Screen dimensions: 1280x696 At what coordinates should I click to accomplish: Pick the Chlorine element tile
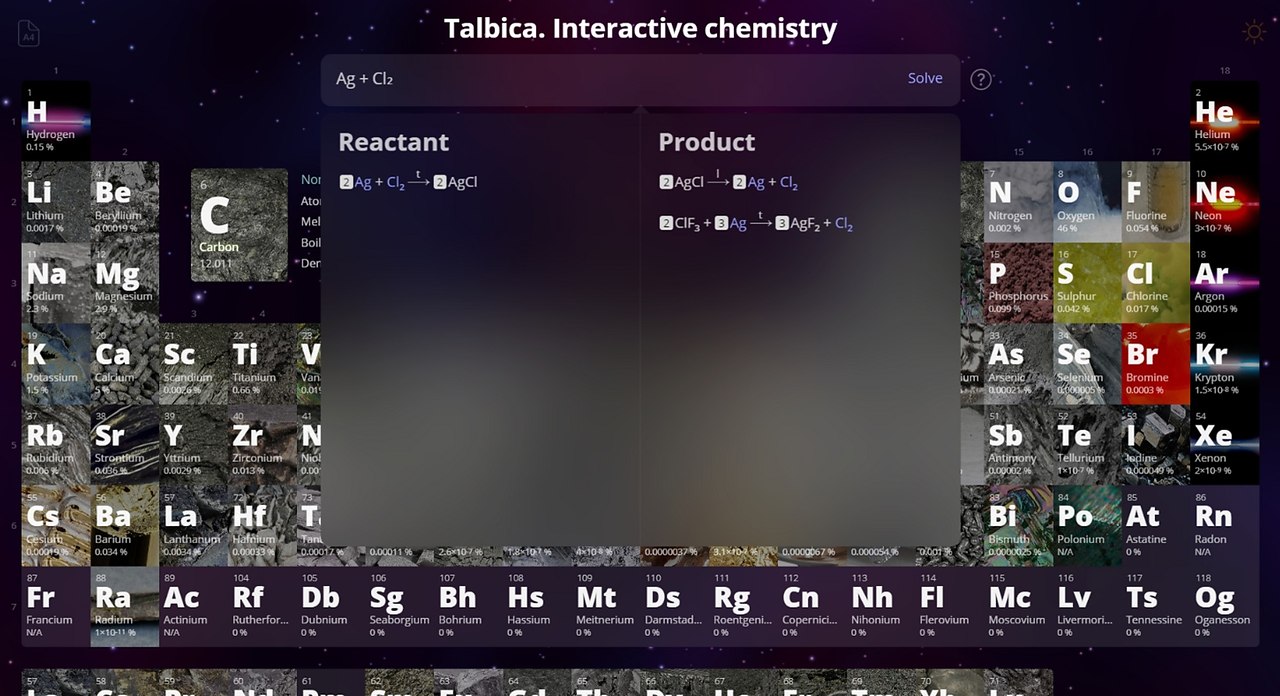[x=1155, y=283]
